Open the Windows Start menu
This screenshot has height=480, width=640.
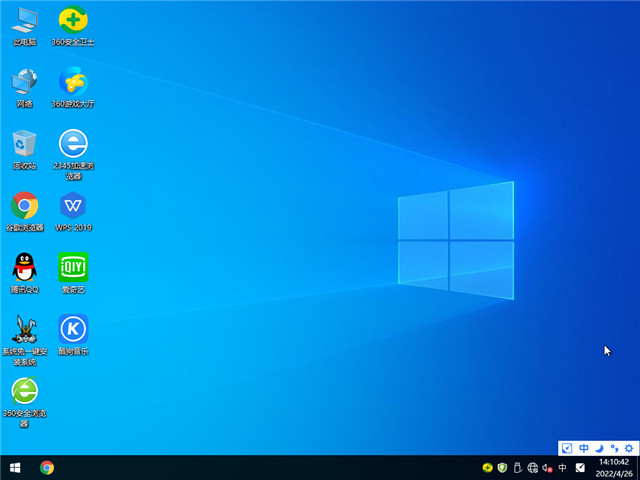click(15, 467)
